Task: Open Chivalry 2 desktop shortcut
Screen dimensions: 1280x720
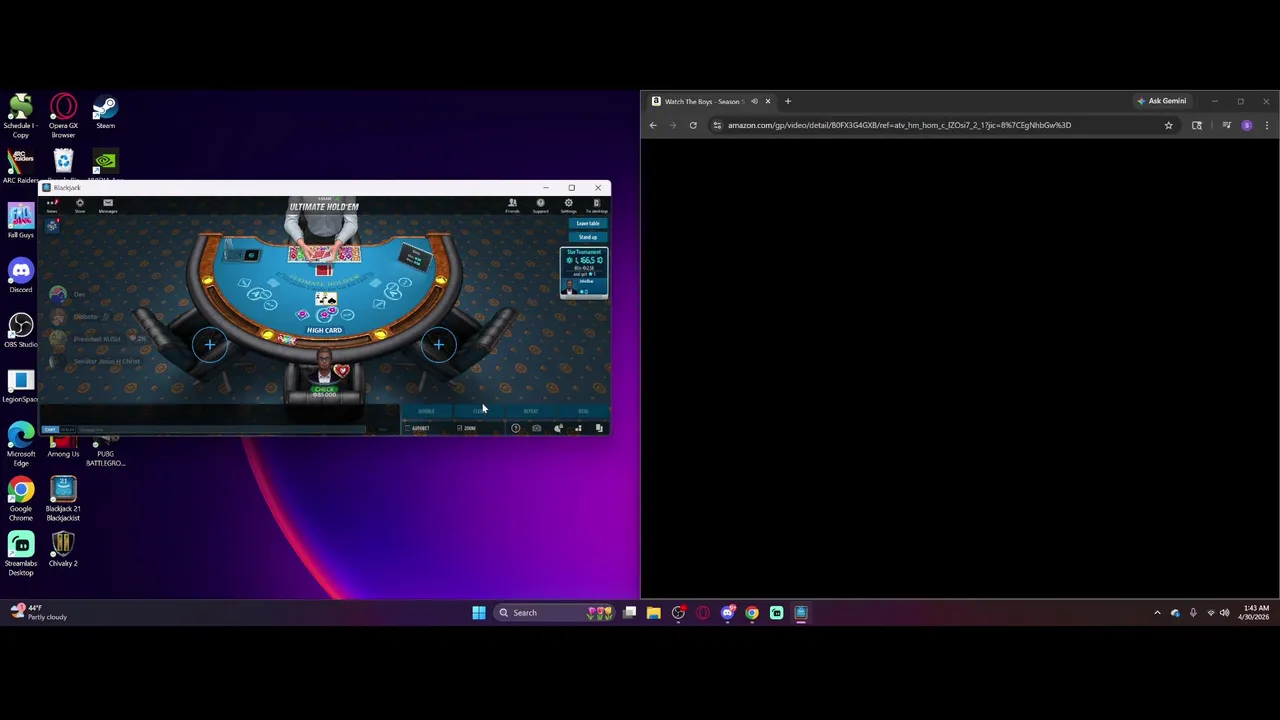Action: [x=63, y=550]
